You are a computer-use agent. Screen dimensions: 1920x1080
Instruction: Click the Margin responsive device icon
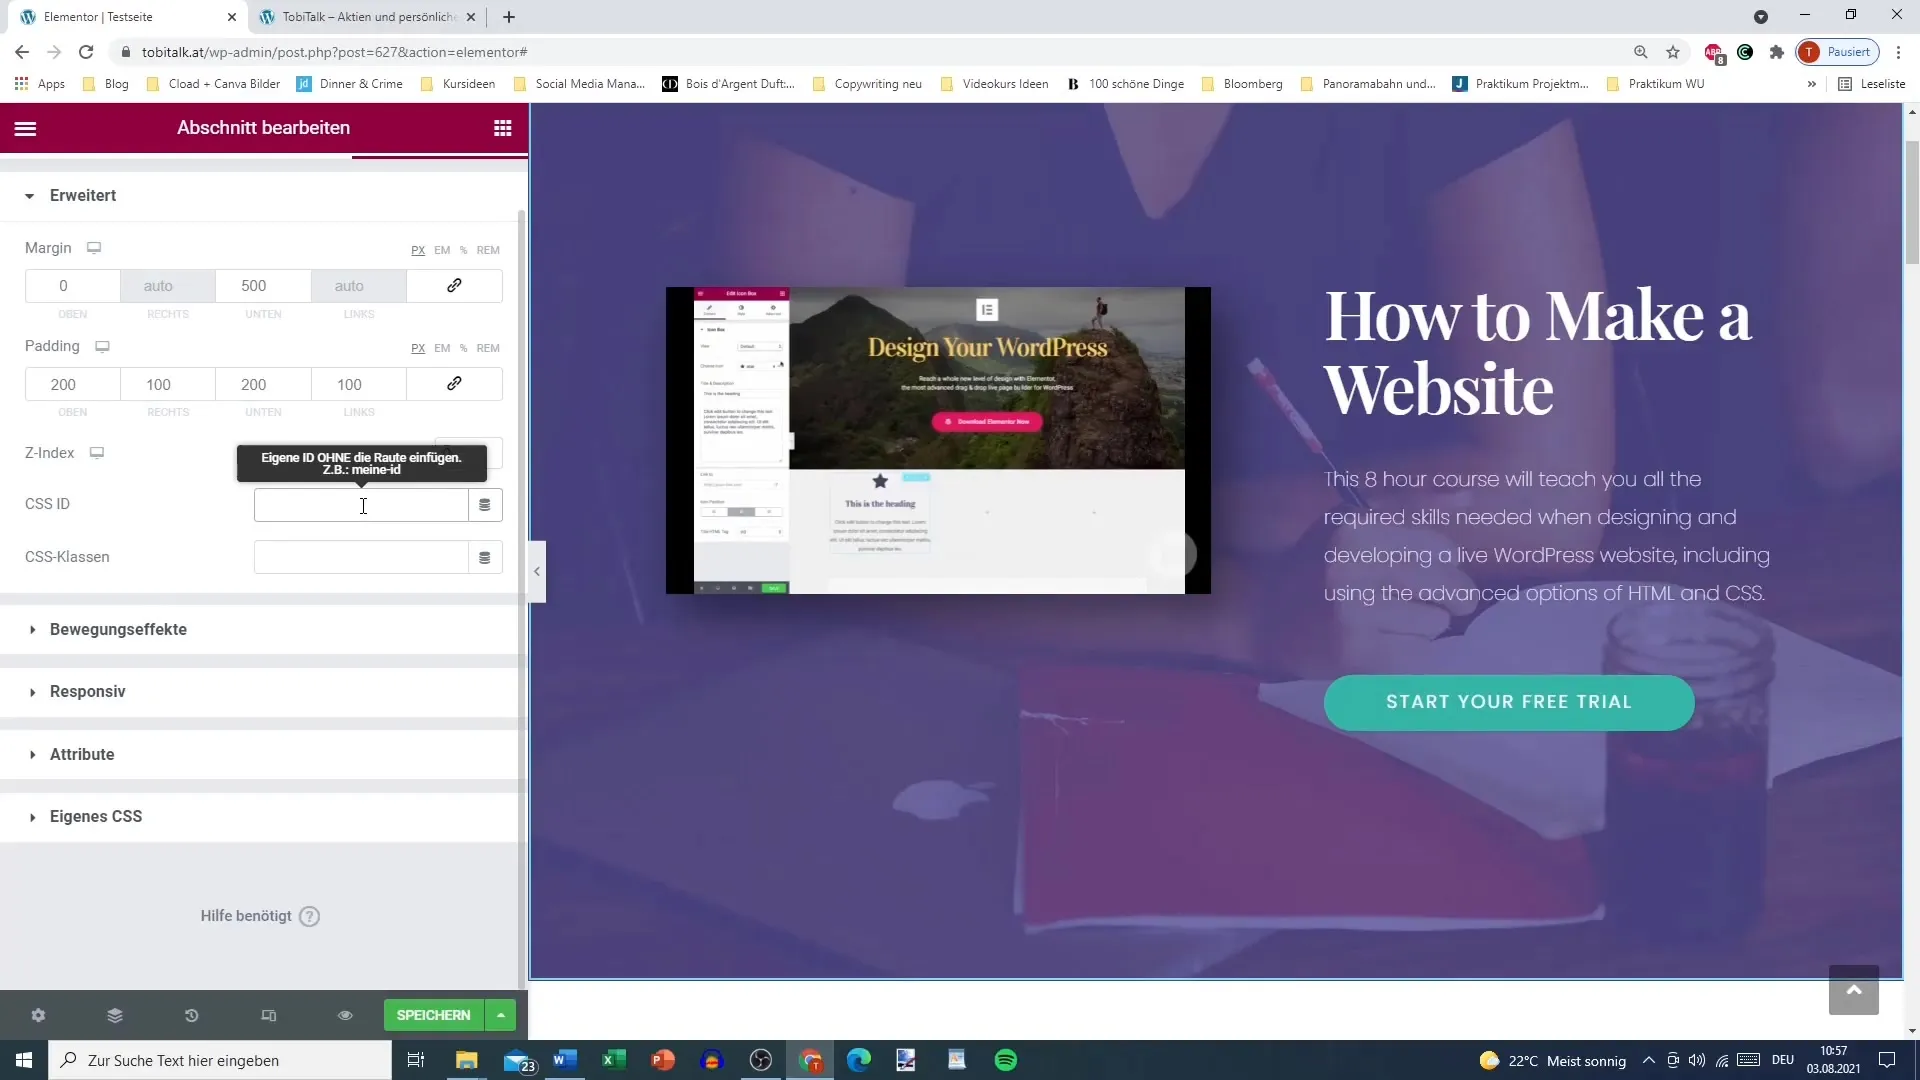click(94, 248)
